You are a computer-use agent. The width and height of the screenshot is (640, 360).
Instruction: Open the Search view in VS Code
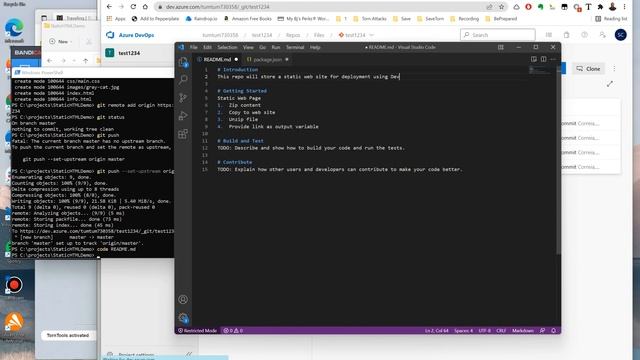pos(183,80)
